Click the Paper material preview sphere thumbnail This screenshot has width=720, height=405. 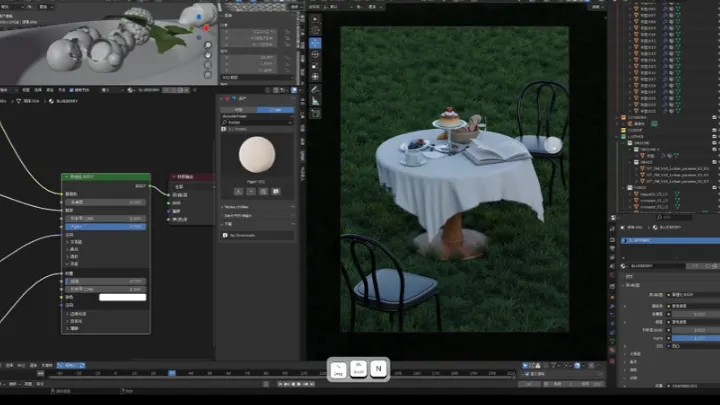(257, 155)
